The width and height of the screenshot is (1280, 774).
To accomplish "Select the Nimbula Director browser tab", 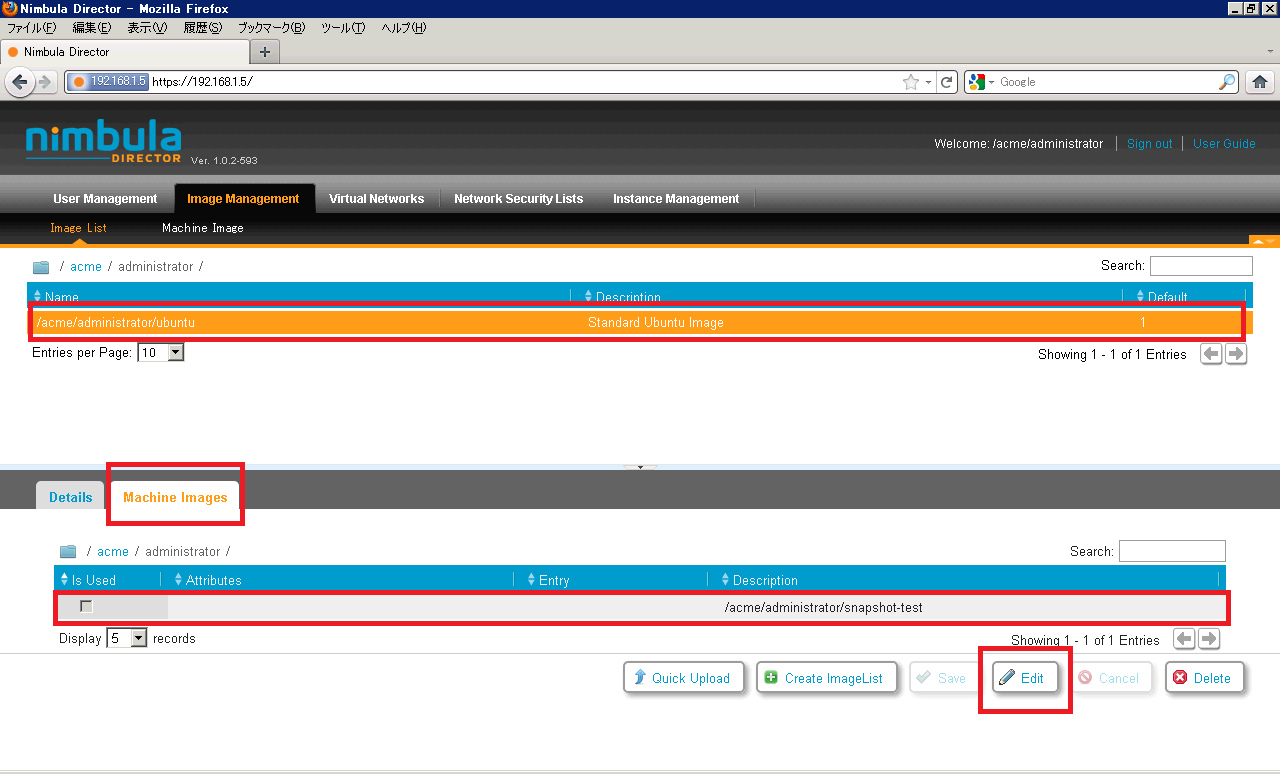I will (x=125, y=52).
